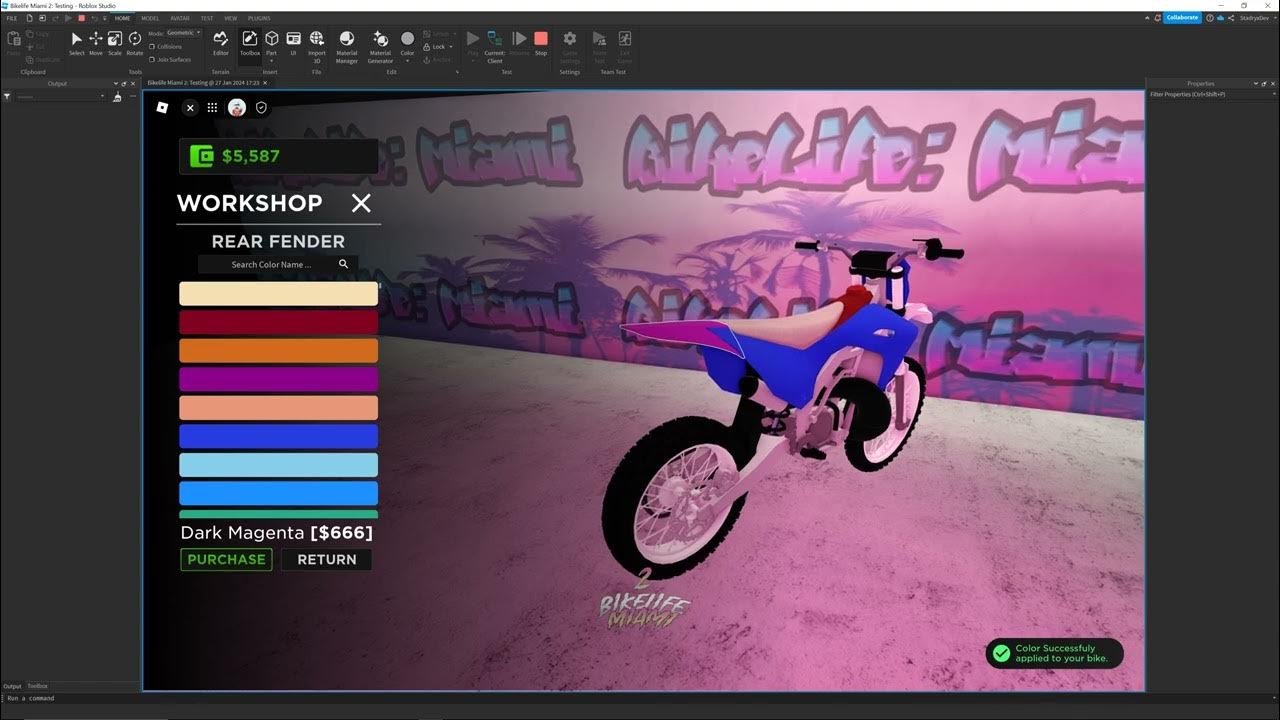The height and width of the screenshot is (720, 1280).
Task: Pick the cream beige color swatch
Action: coord(278,293)
